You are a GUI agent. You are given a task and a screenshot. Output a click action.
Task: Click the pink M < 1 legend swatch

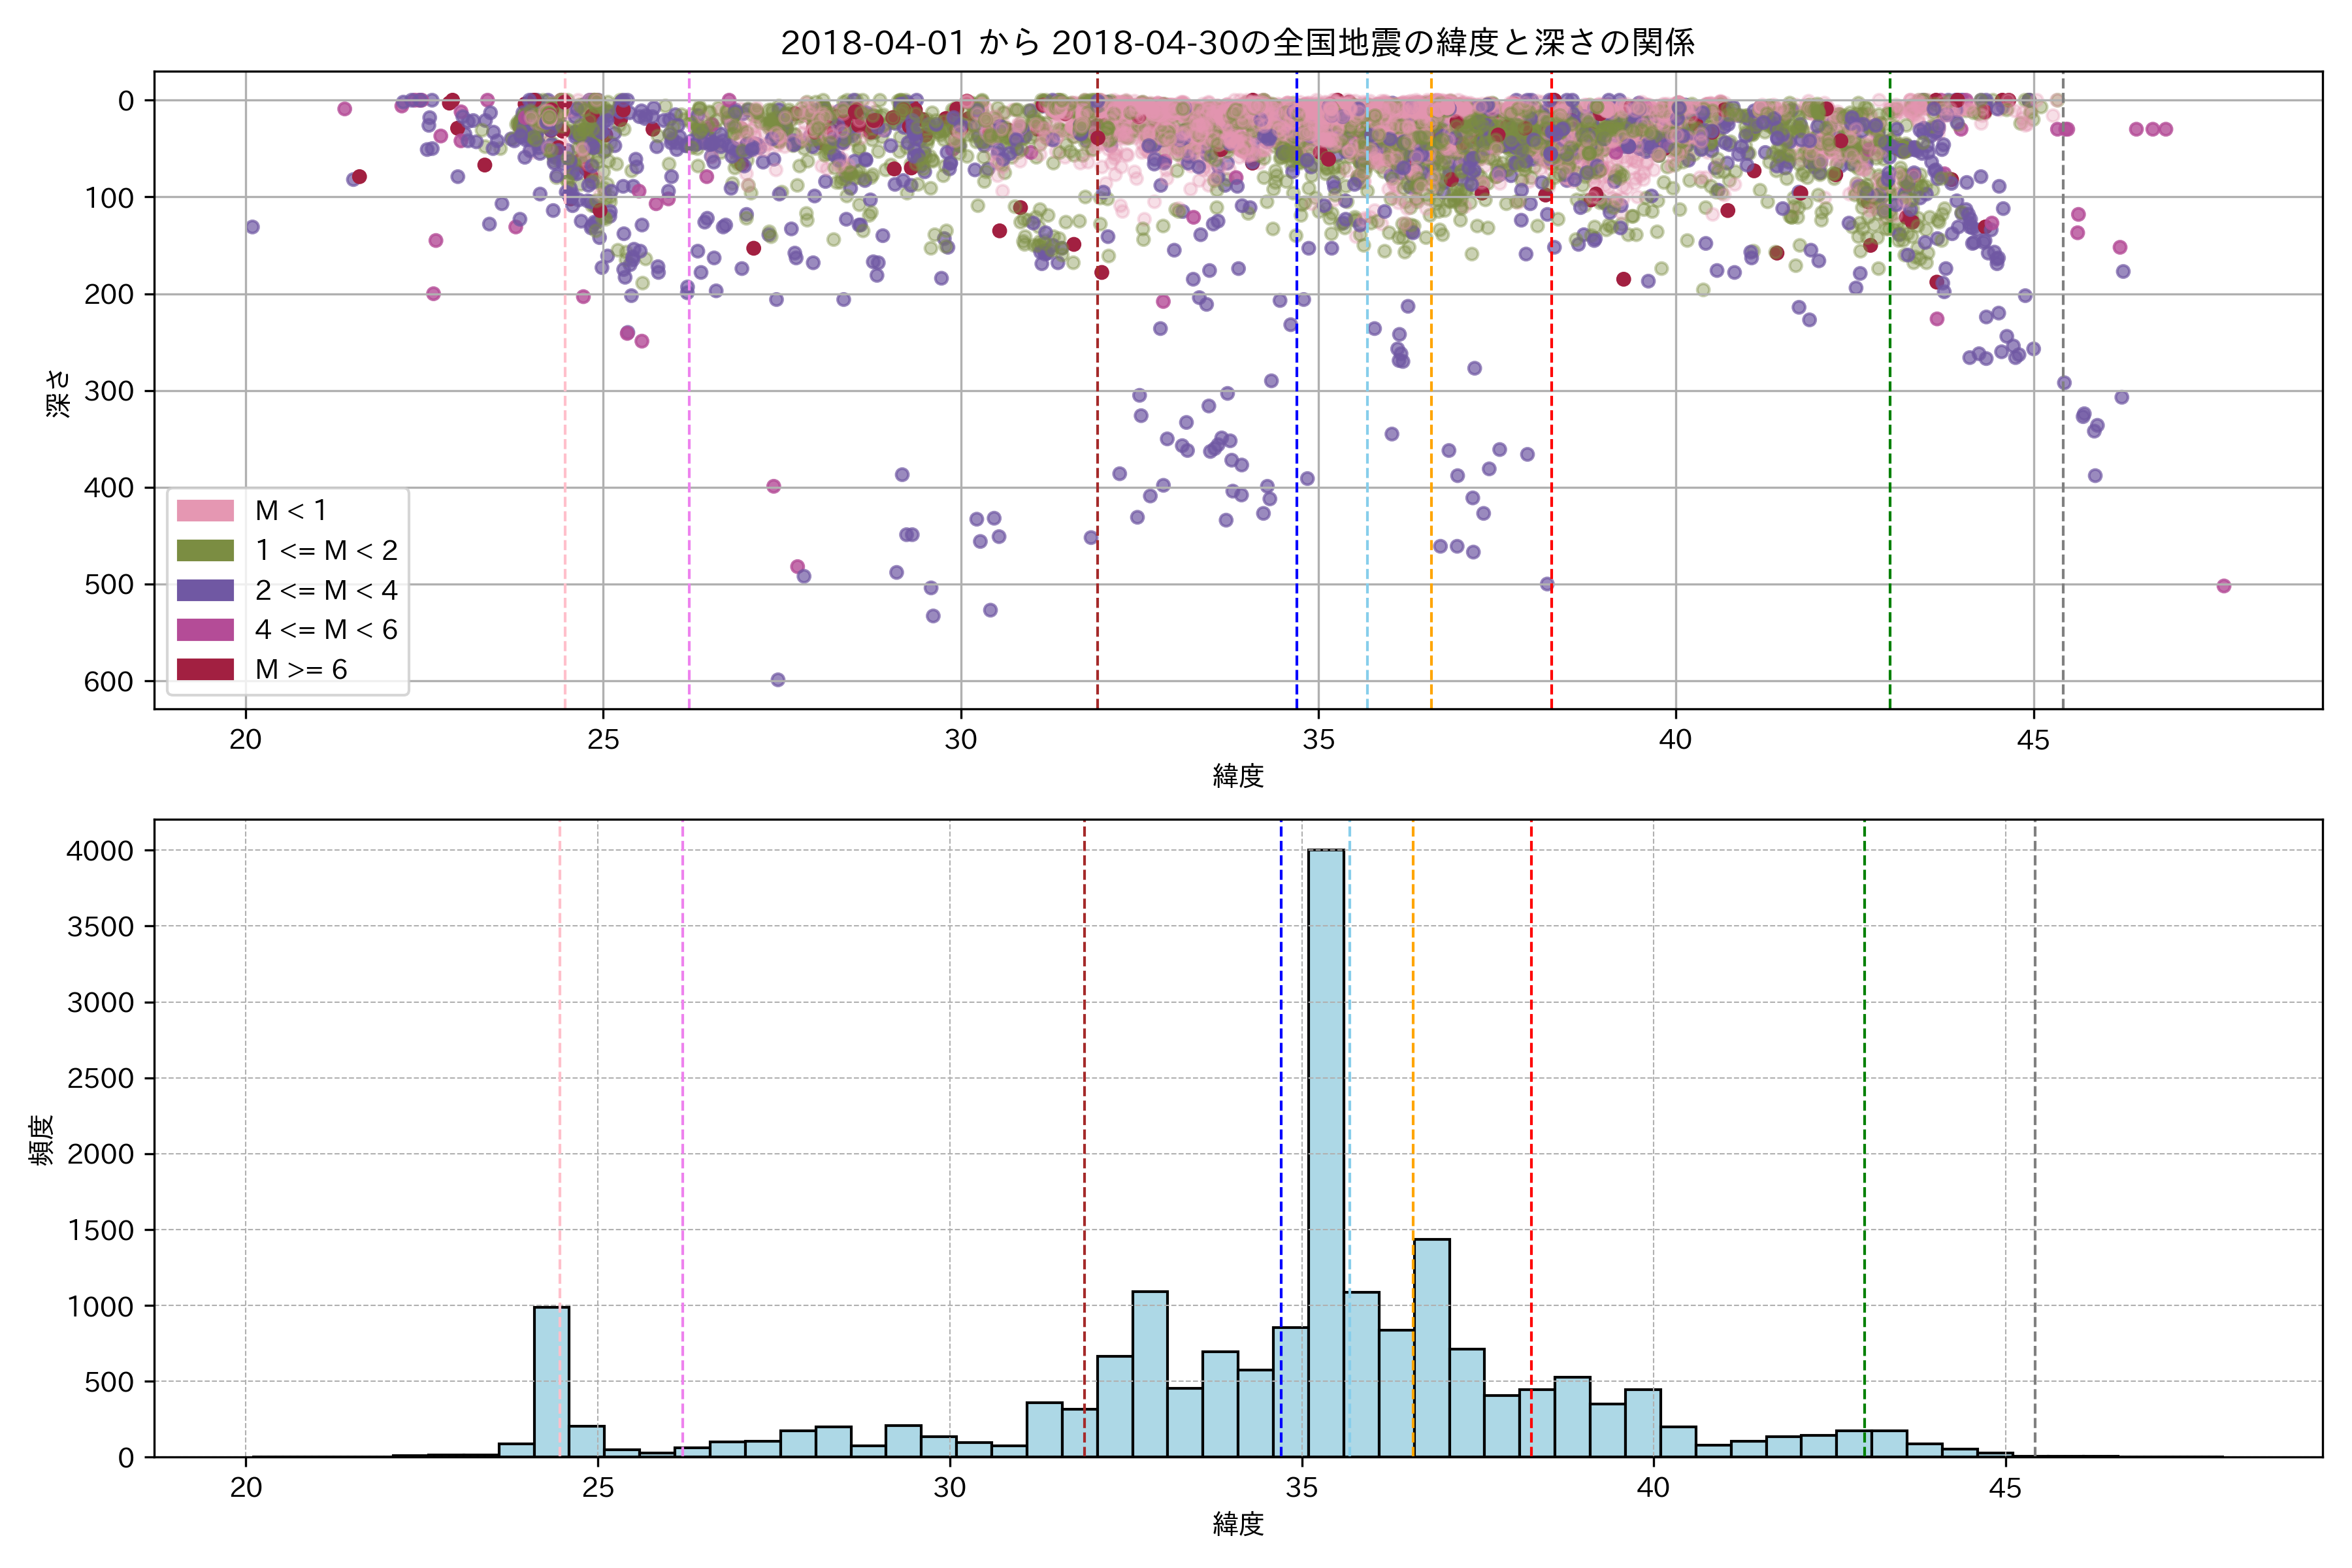tap(205, 511)
